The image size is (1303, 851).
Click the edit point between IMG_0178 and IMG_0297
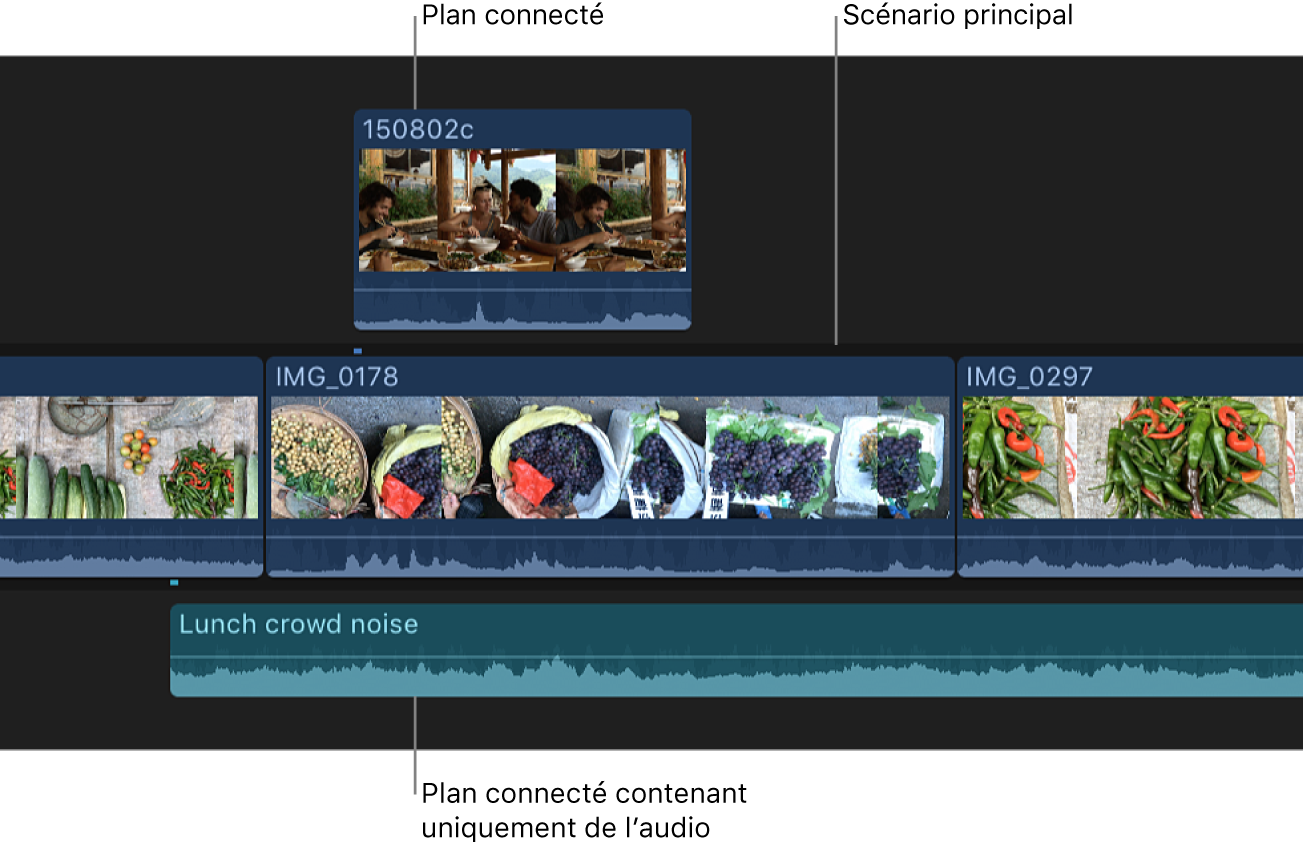(x=954, y=465)
